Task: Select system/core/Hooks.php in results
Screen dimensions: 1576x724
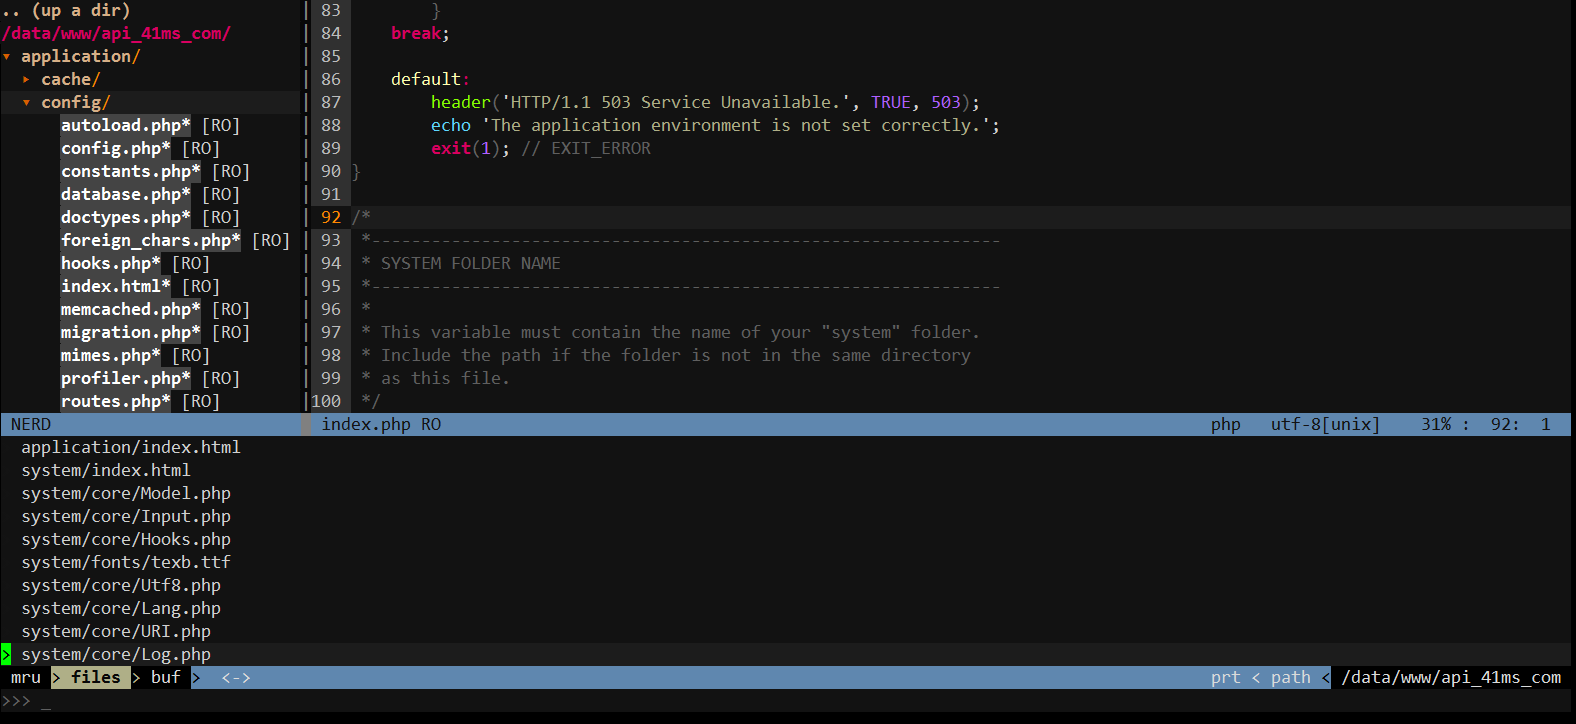Action: (126, 540)
